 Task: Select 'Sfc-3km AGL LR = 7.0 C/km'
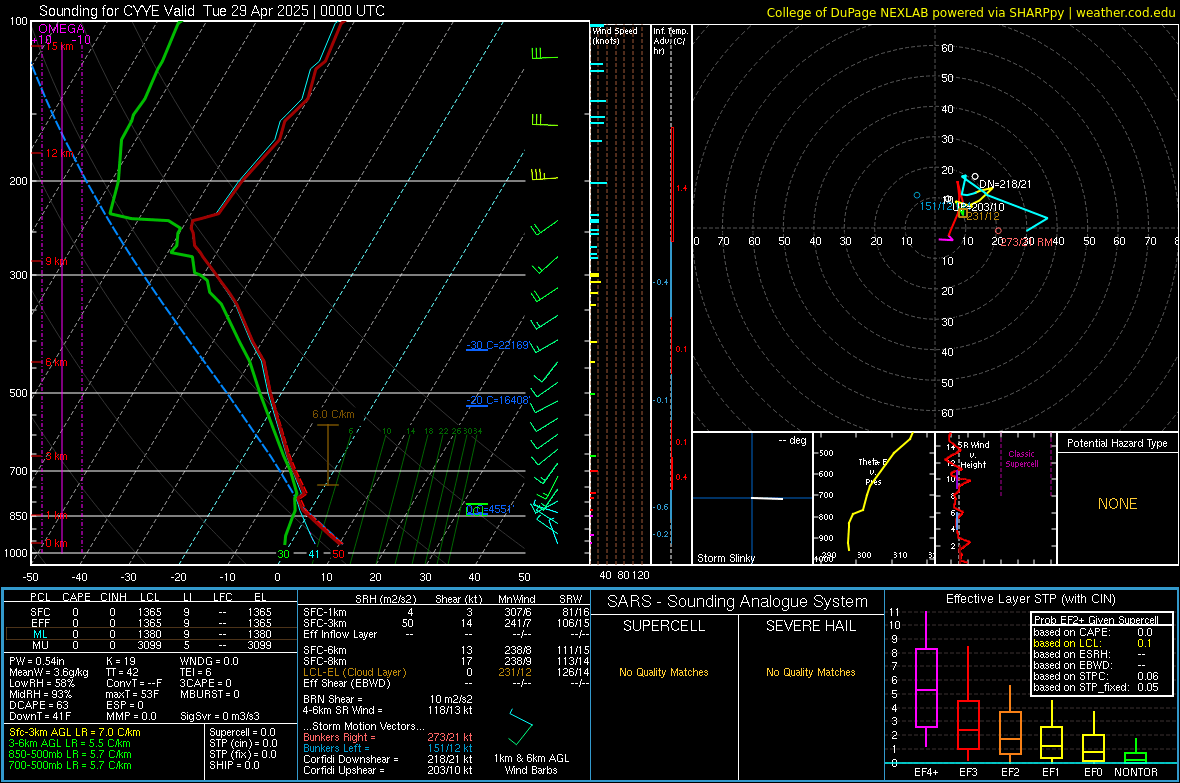click(x=75, y=733)
